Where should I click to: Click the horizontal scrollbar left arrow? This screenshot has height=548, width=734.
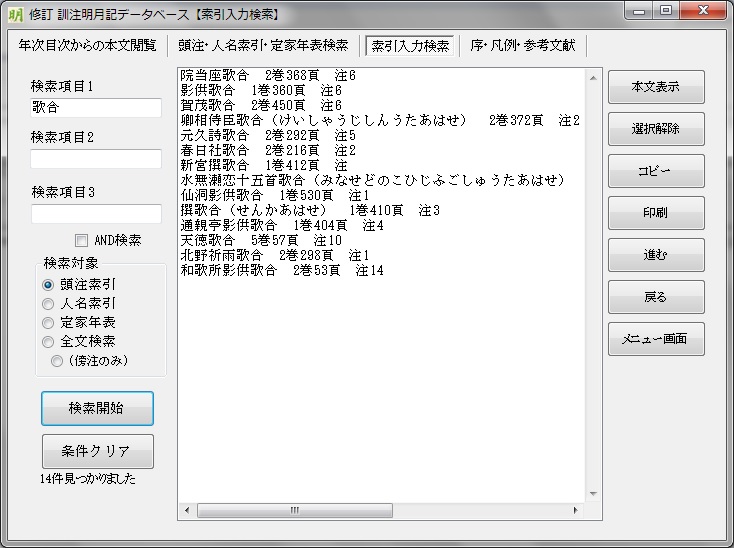click(187, 510)
